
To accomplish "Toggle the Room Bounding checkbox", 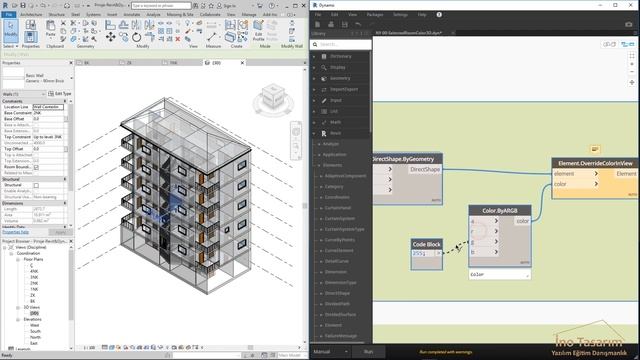I will click(36, 167).
